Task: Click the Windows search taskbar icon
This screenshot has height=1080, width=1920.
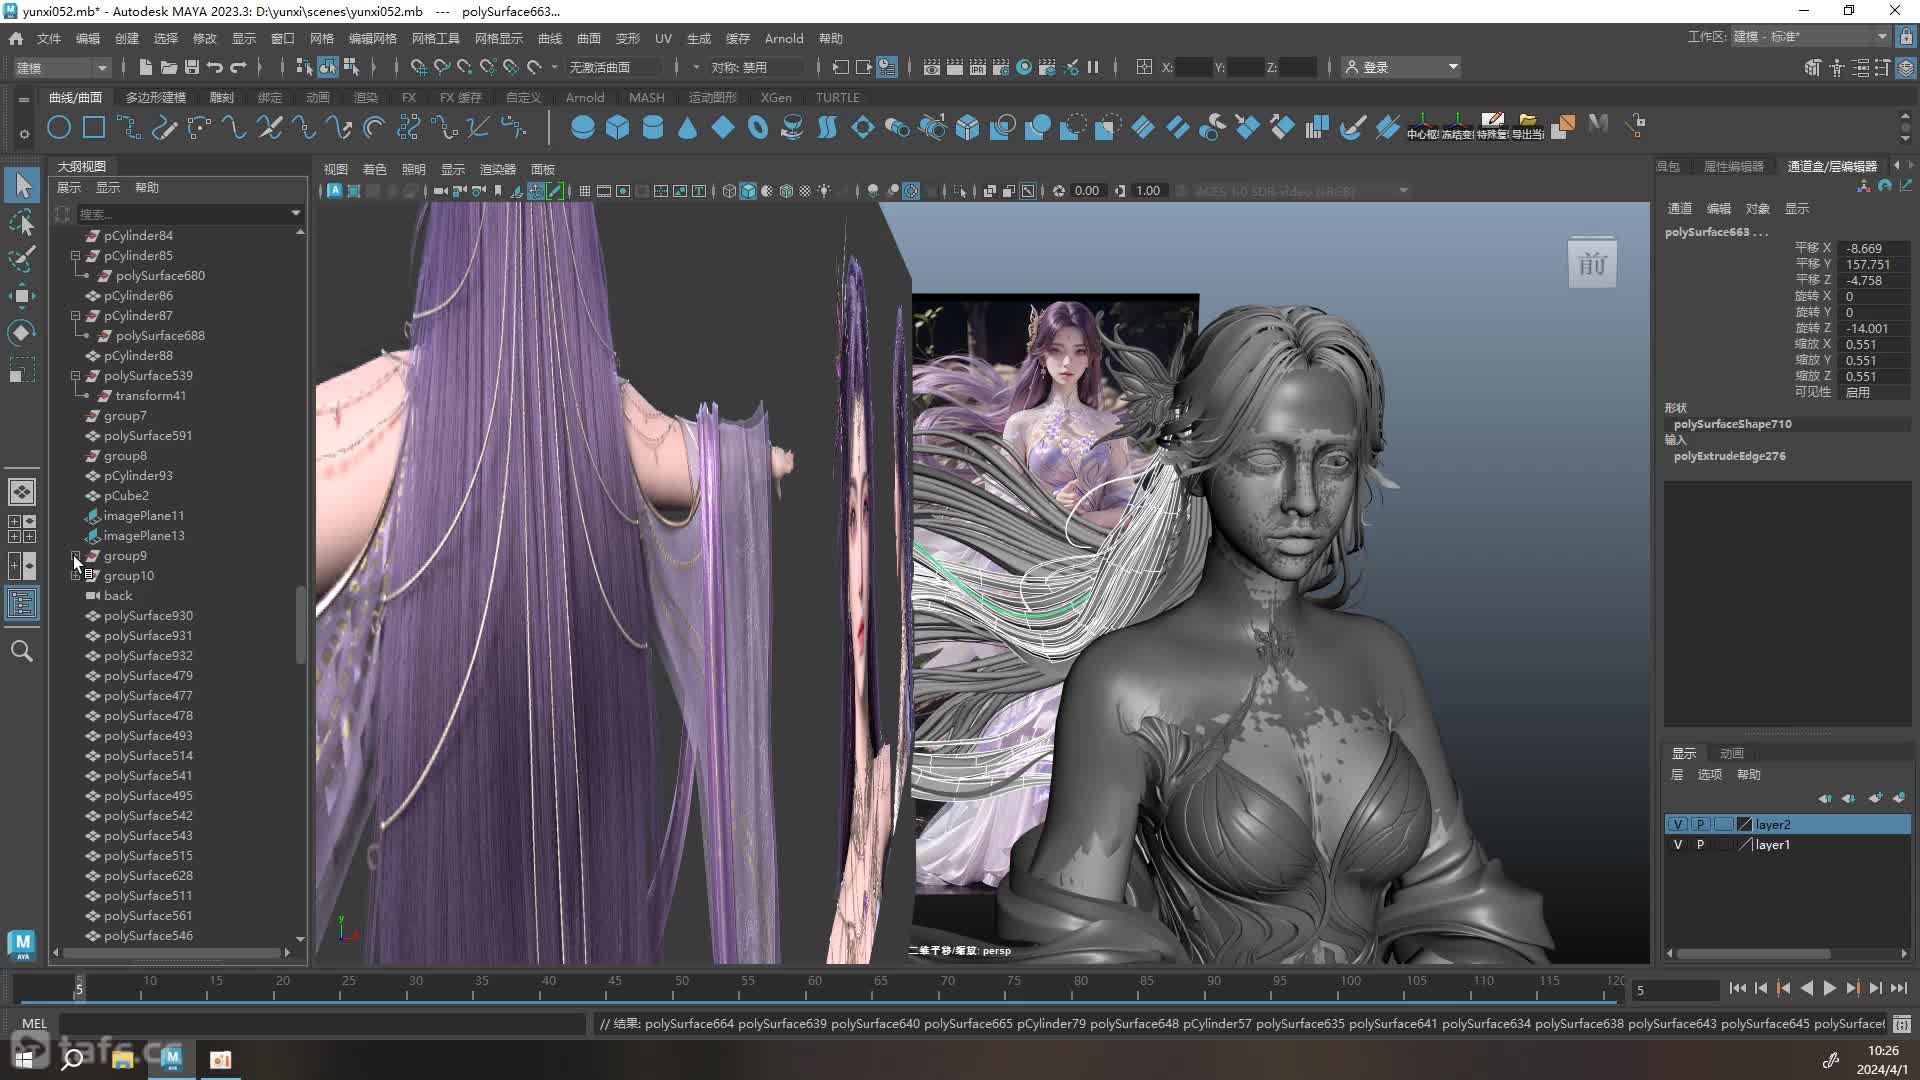Action: [x=72, y=1059]
